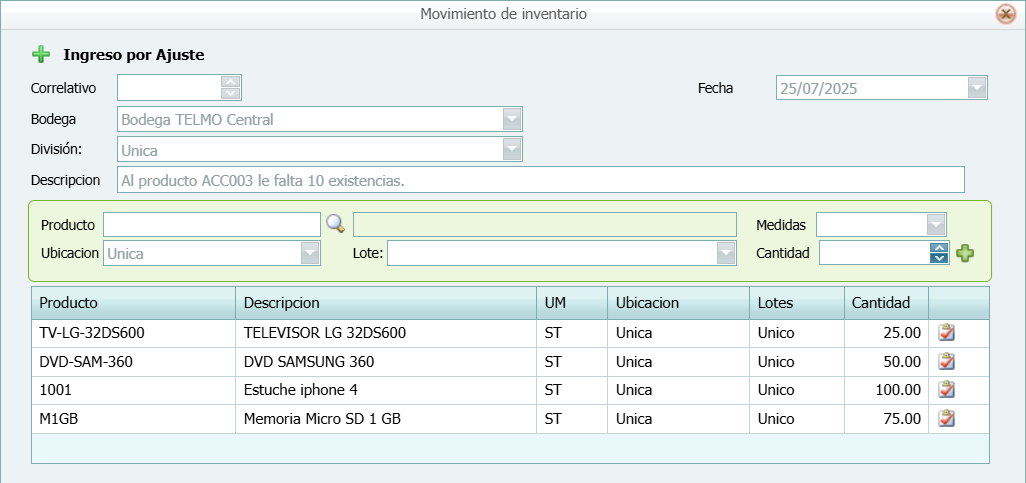The image size is (1026, 483).
Task: Click the Producto input field
Action: click(211, 224)
